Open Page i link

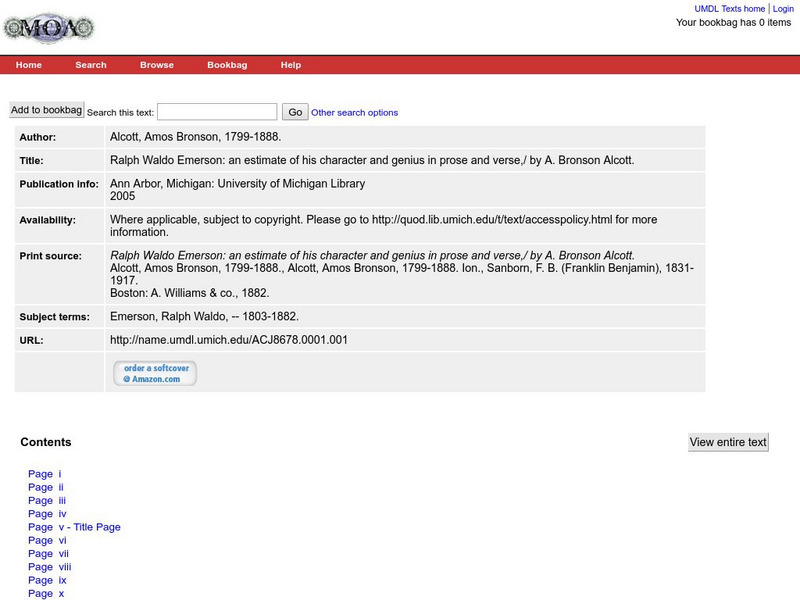pos(44,474)
